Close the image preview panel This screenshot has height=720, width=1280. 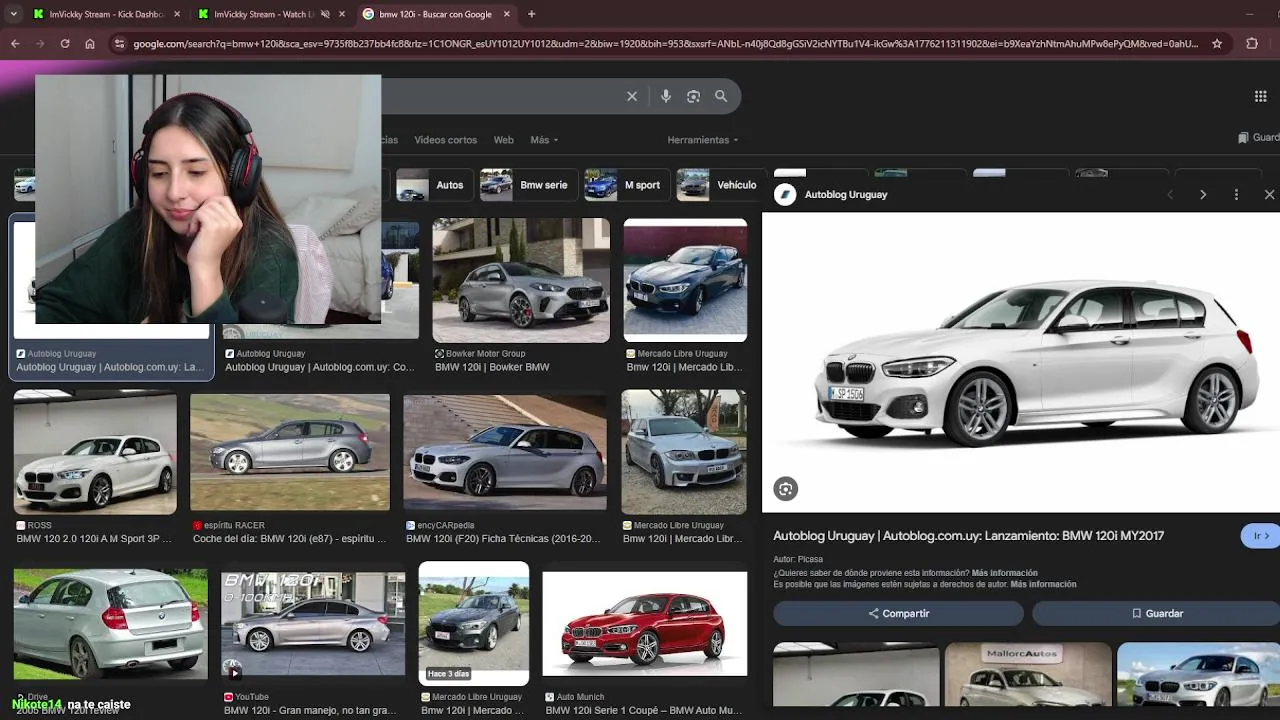[x=1269, y=195]
